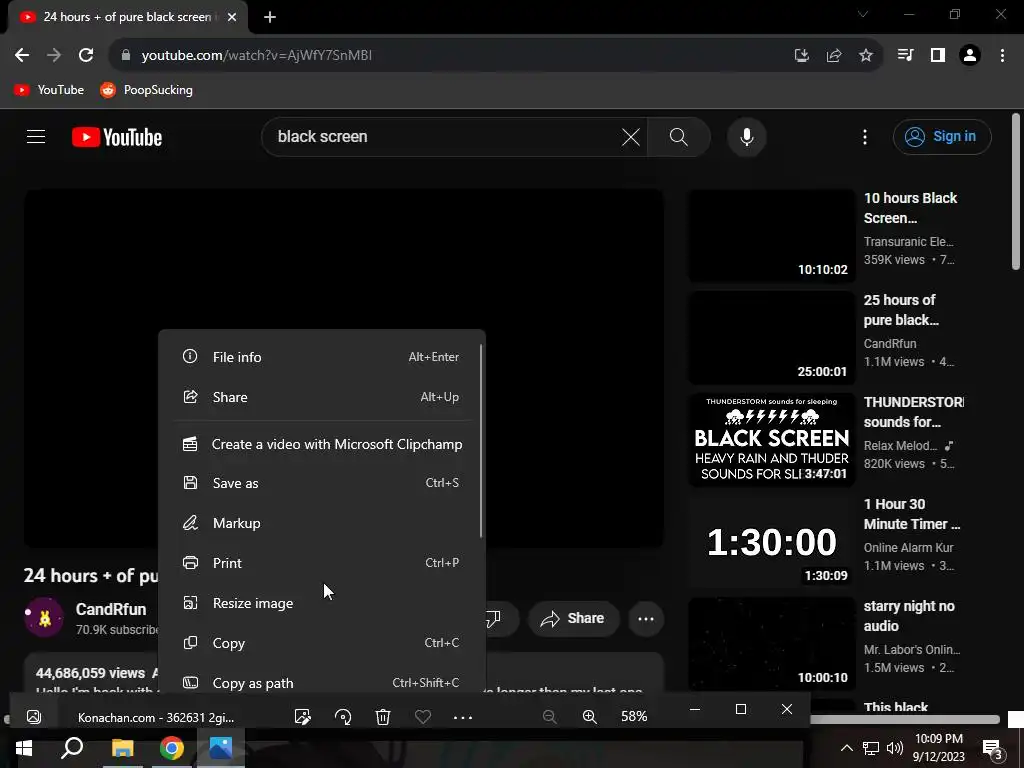Open the volume control in system tray
This screenshot has width=1024, height=768.
pos(895,748)
